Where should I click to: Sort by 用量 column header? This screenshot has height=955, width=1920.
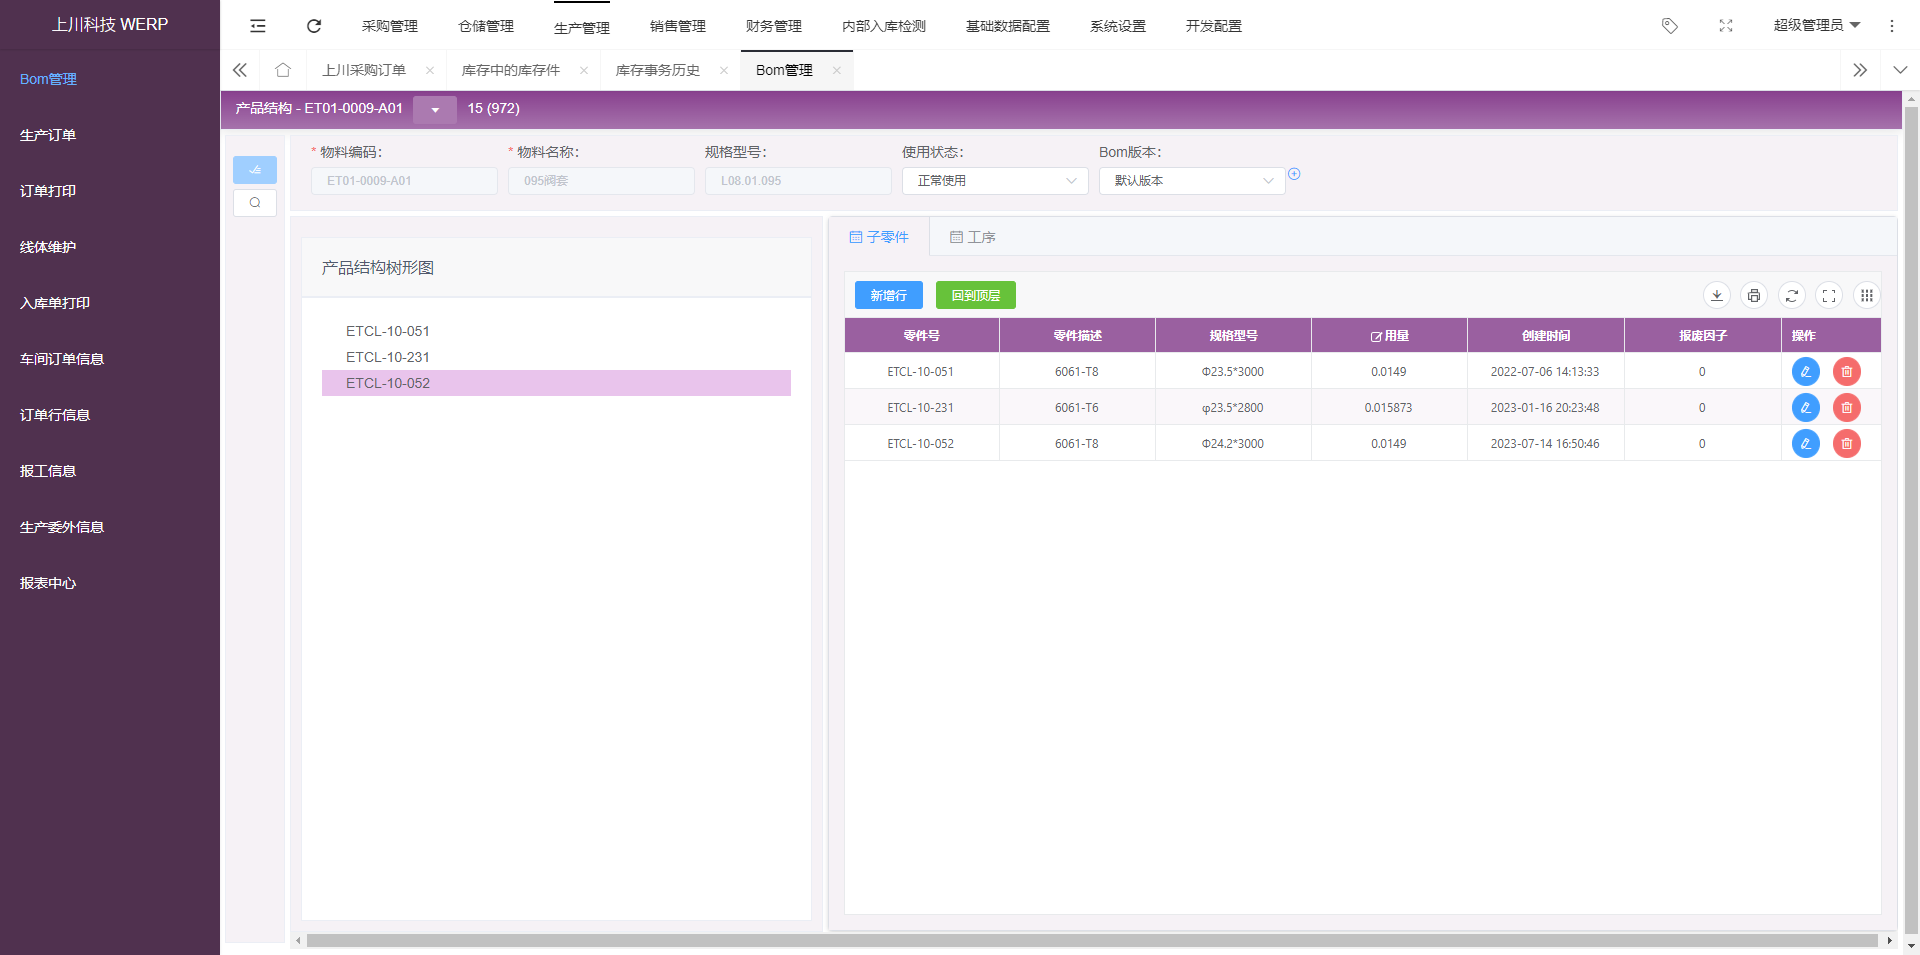click(x=1389, y=336)
